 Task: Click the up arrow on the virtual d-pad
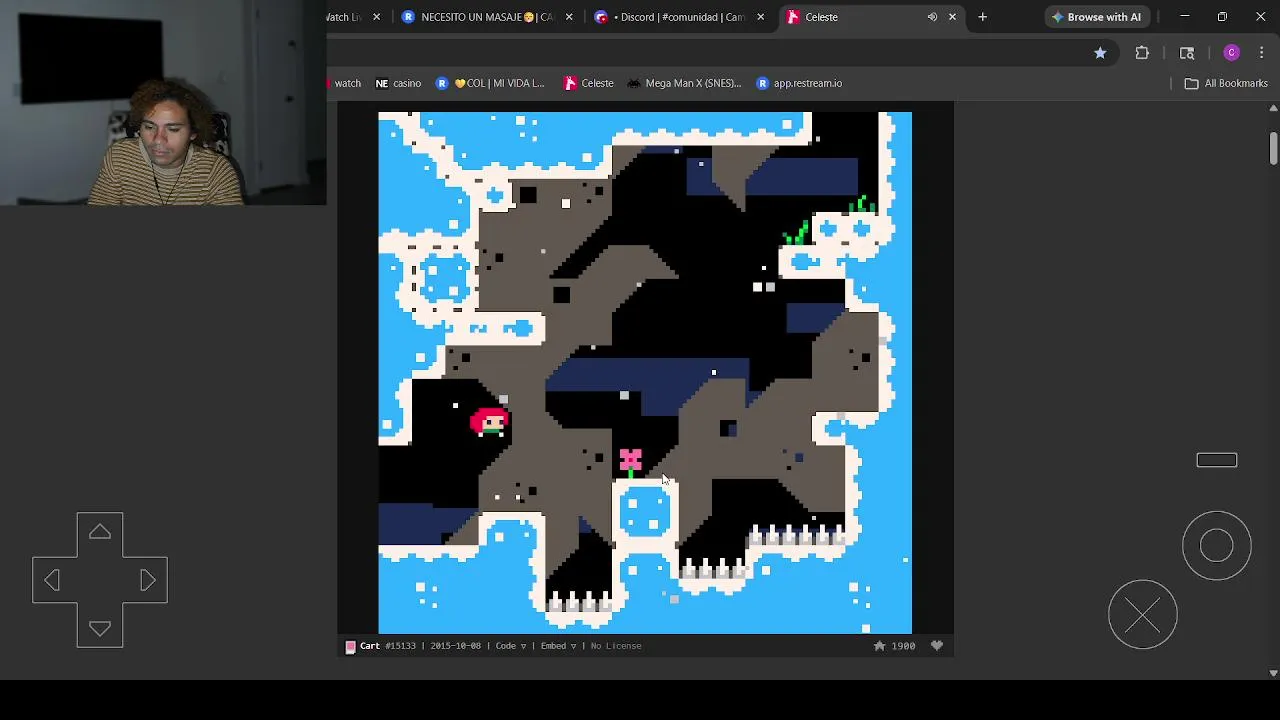(x=100, y=533)
